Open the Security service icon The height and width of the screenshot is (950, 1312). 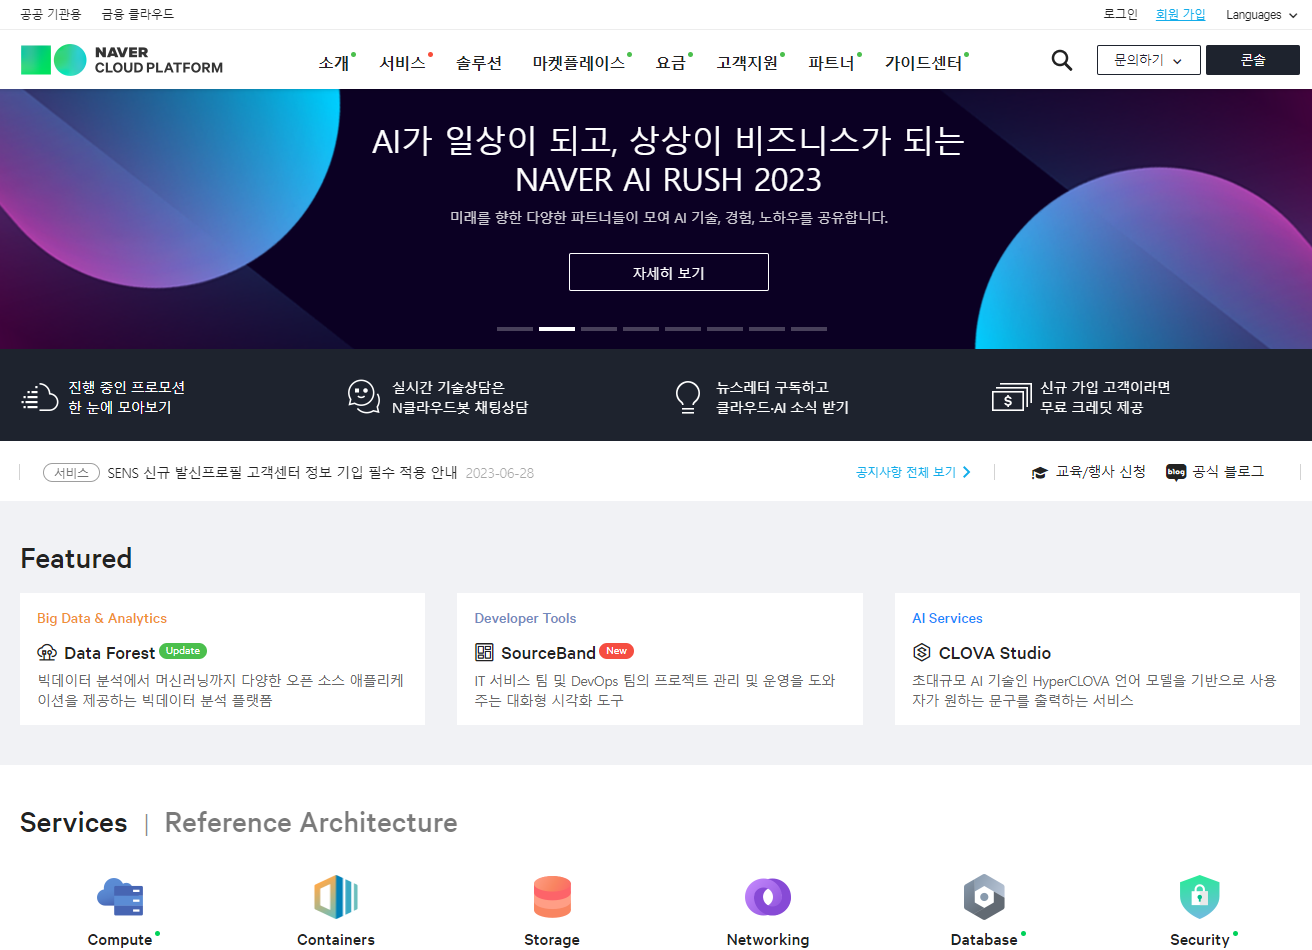tap(1200, 897)
